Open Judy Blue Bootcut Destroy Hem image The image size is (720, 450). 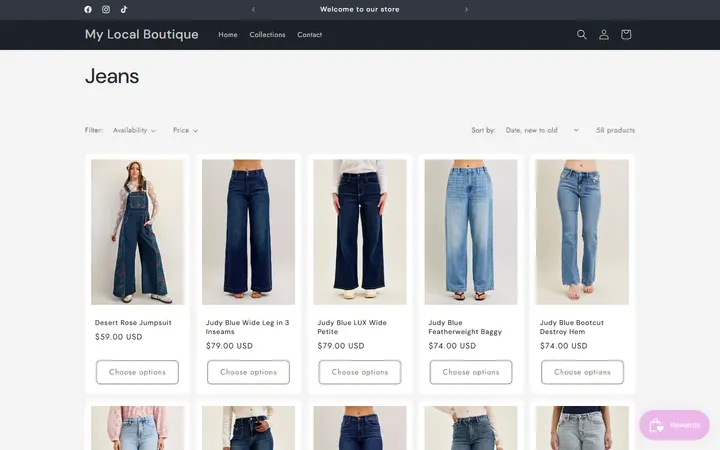pyautogui.click(x=582, y=232)
